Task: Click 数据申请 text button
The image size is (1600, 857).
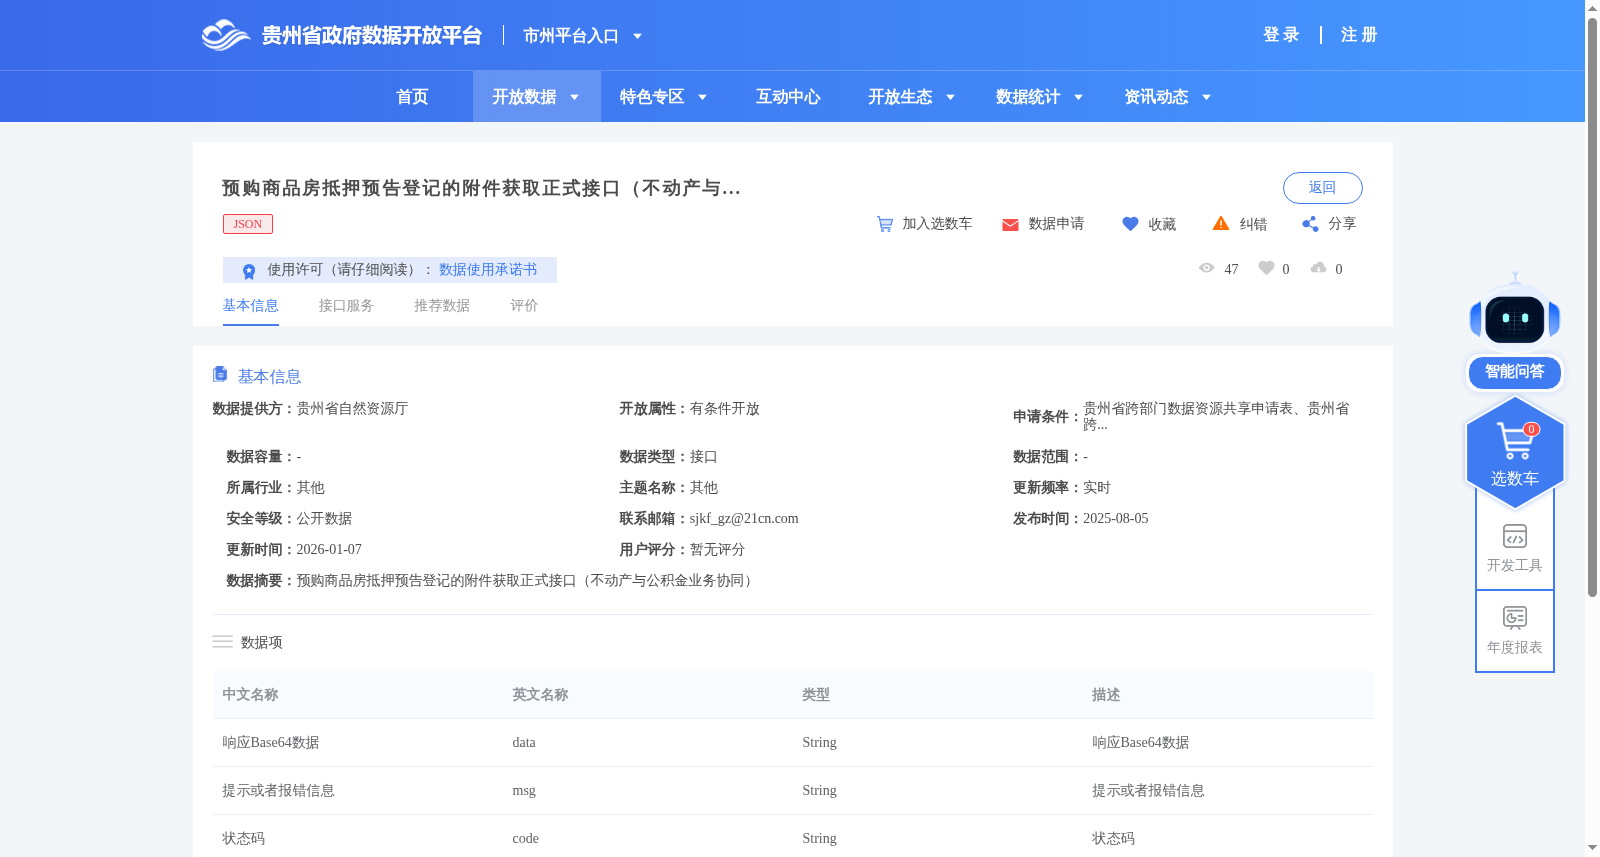Action: (1056, 224)
